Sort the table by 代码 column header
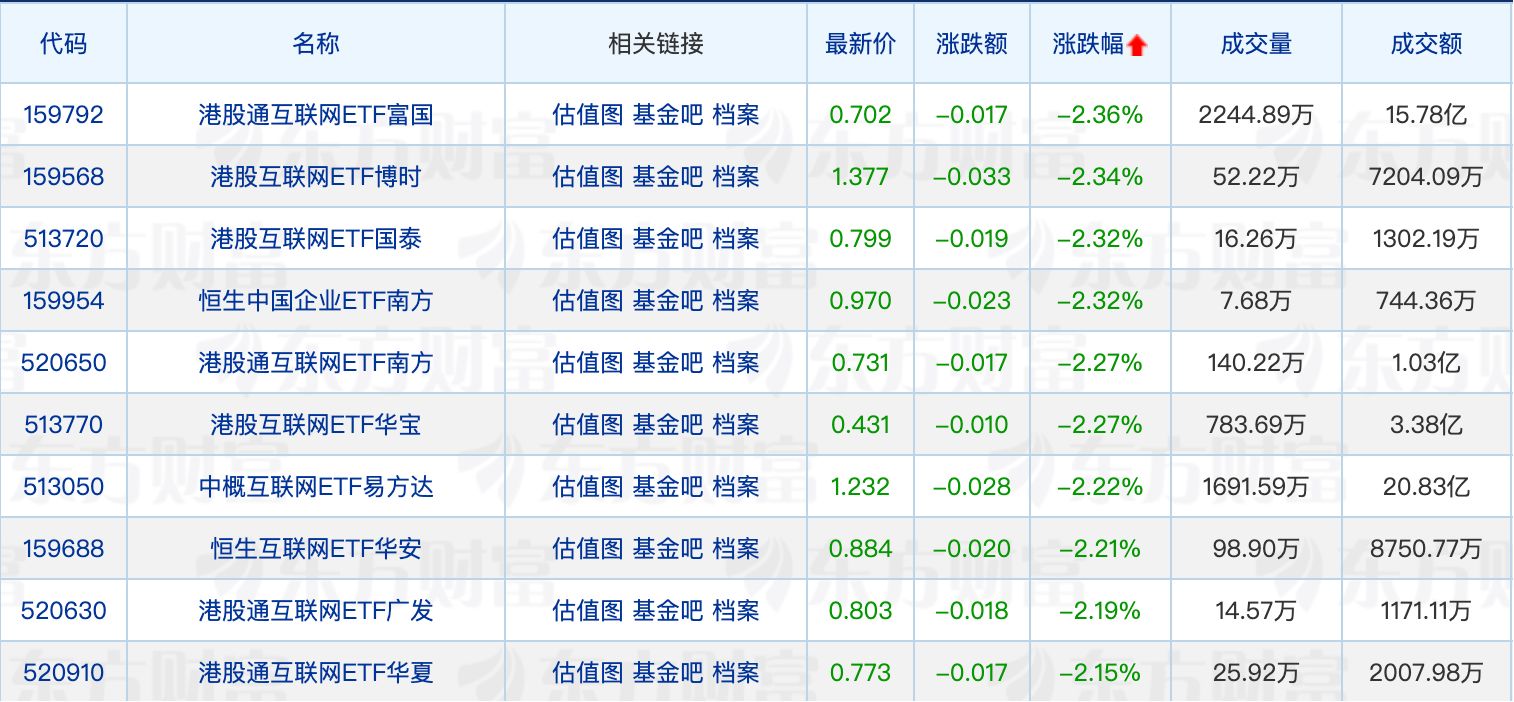The height and width of the screenshot is (702, 1514). coord(63,43)
